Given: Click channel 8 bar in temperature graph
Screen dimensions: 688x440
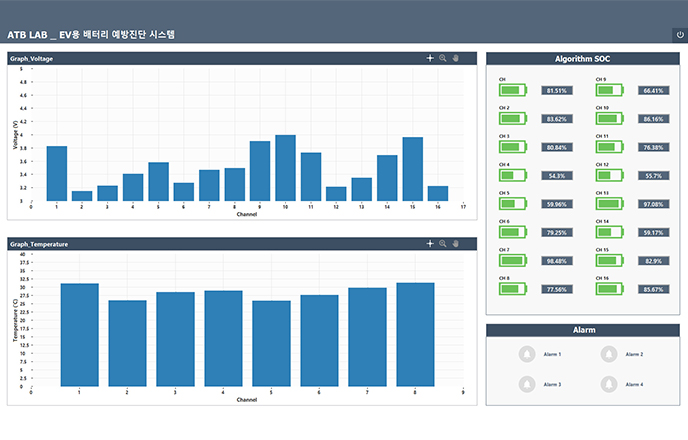Looking at the screenshot, I should (x=415, y=334).
